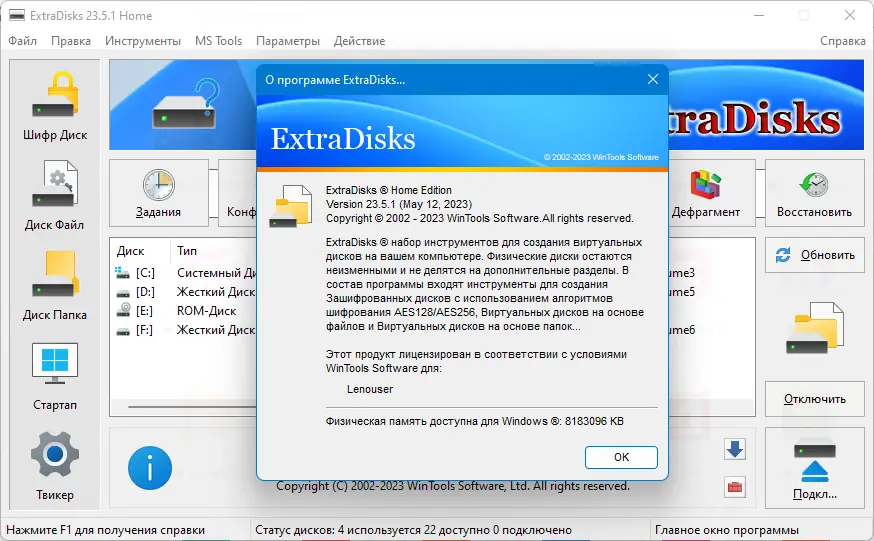Click the ExtraDisks logo in About banner
The width and height of the screenshot is (874, 541).
[x=343, y=139]
